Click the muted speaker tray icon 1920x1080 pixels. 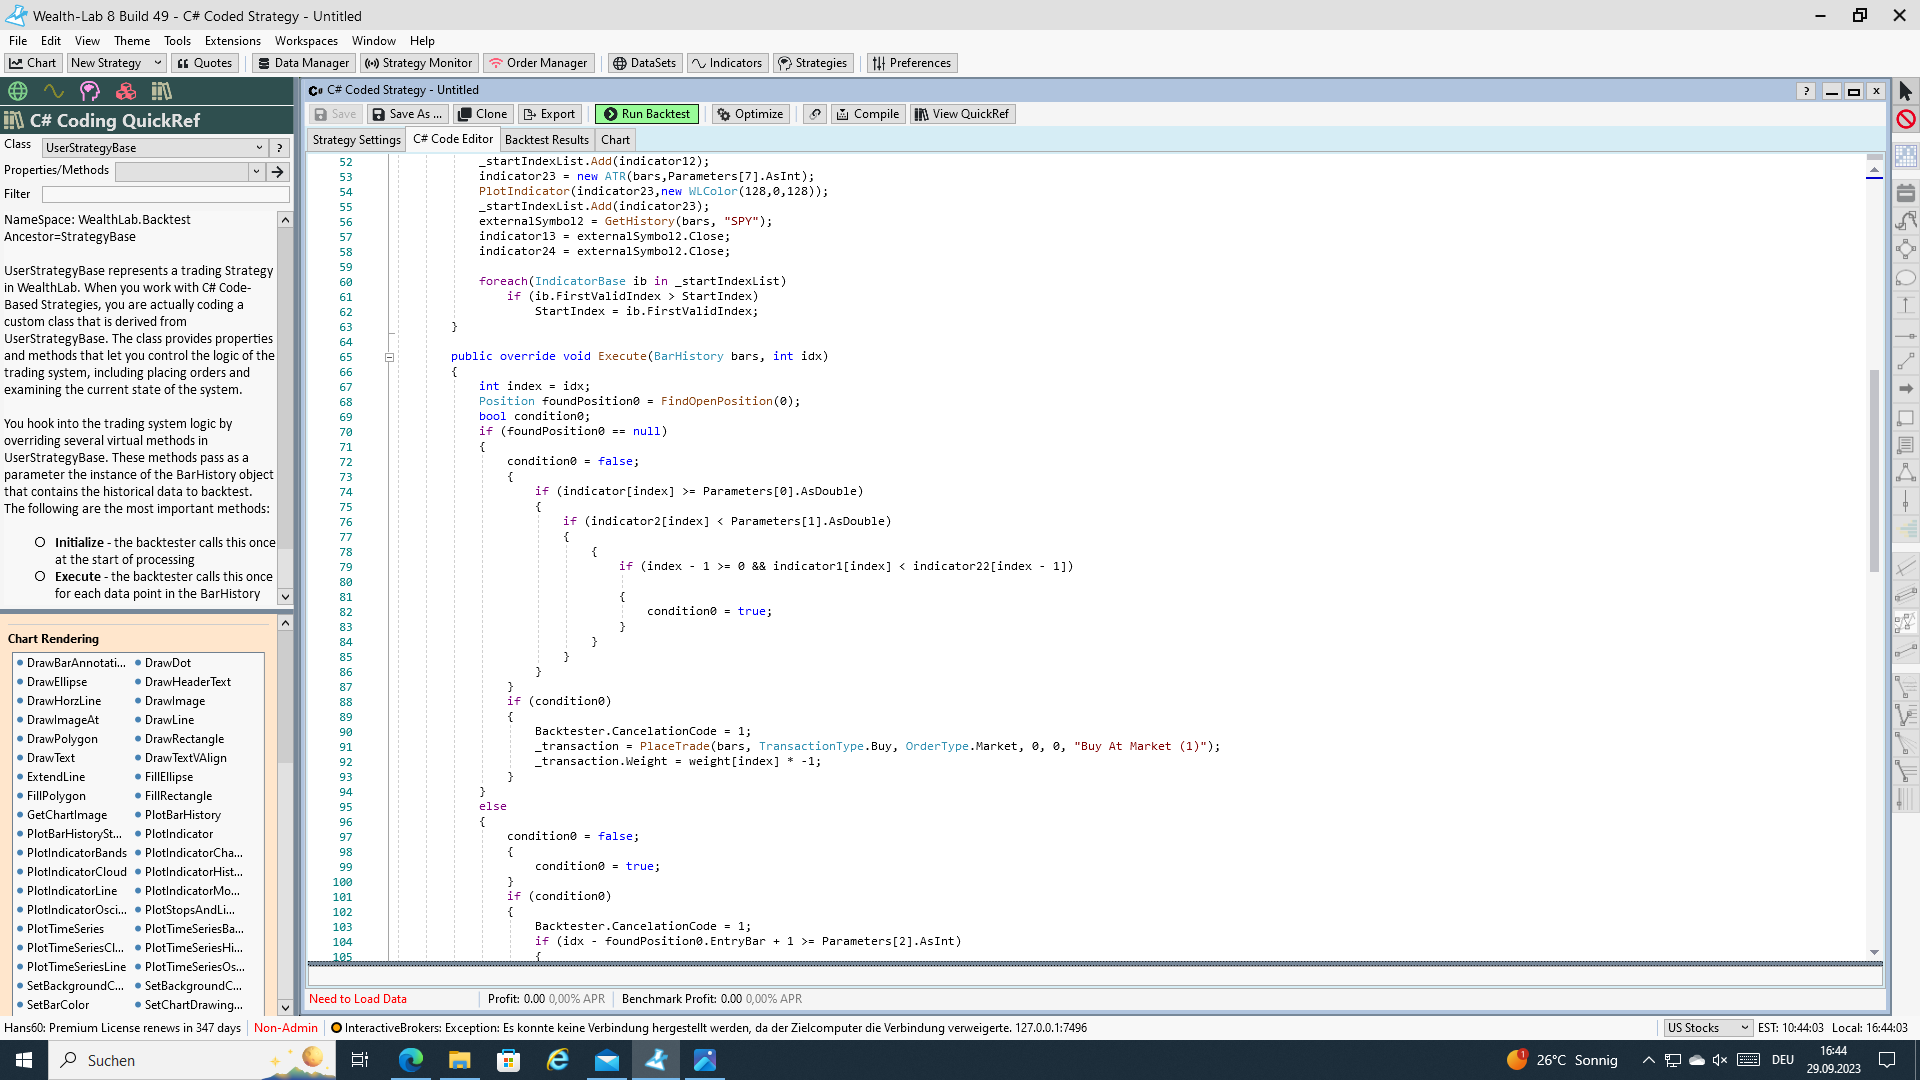coord(1721,1060)
